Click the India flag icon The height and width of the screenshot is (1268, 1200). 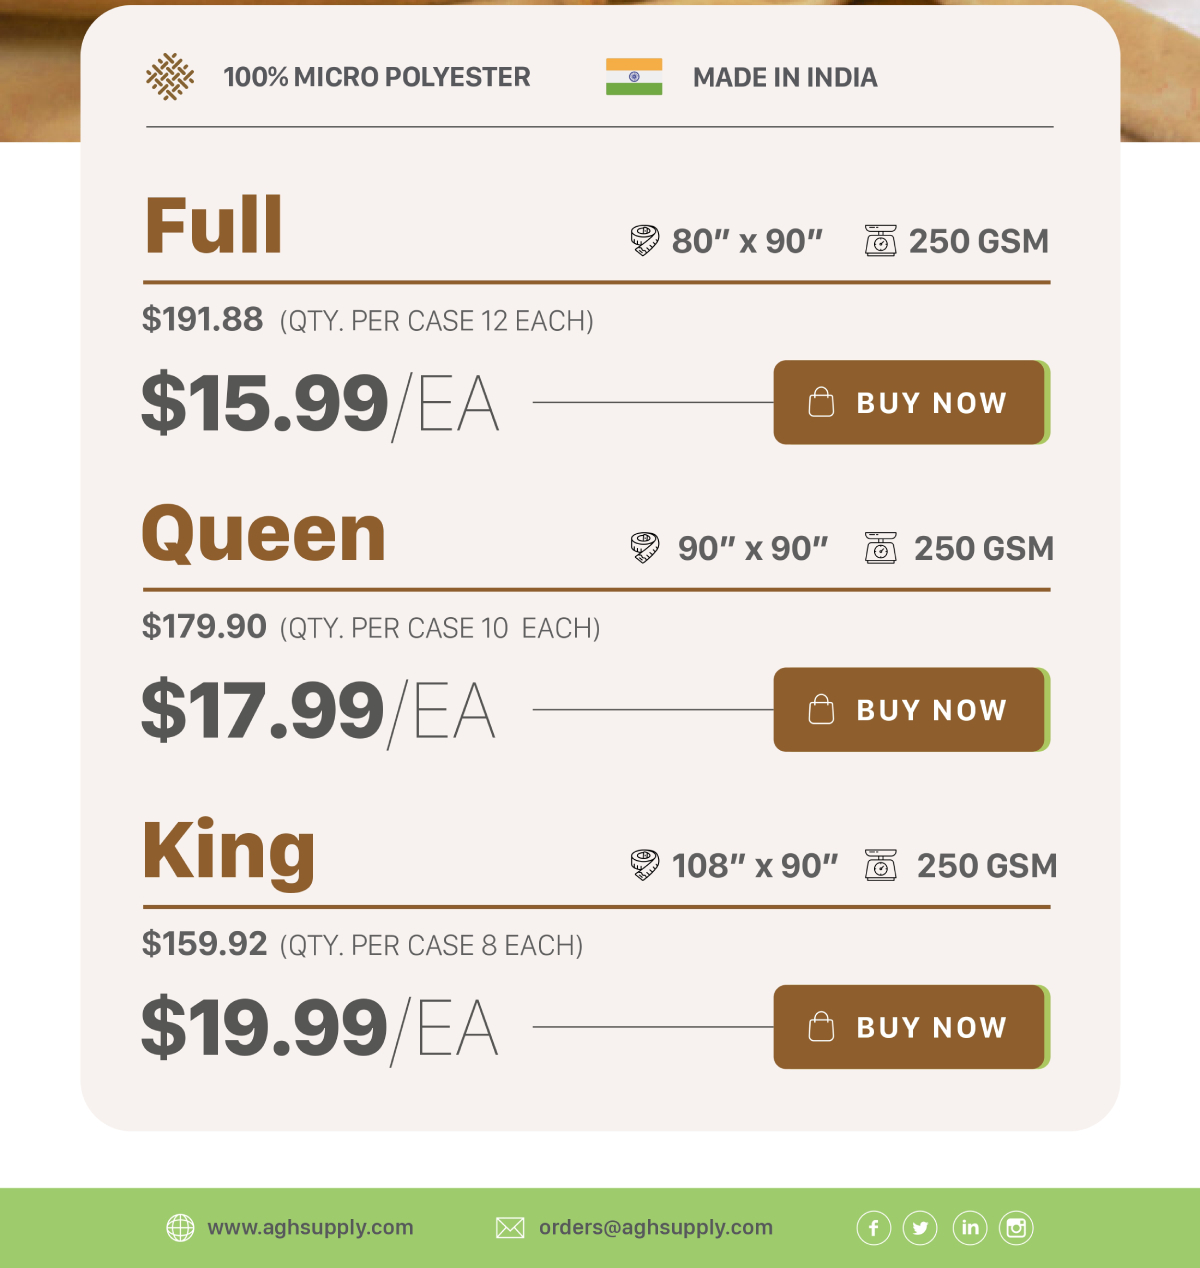(634, 77)
